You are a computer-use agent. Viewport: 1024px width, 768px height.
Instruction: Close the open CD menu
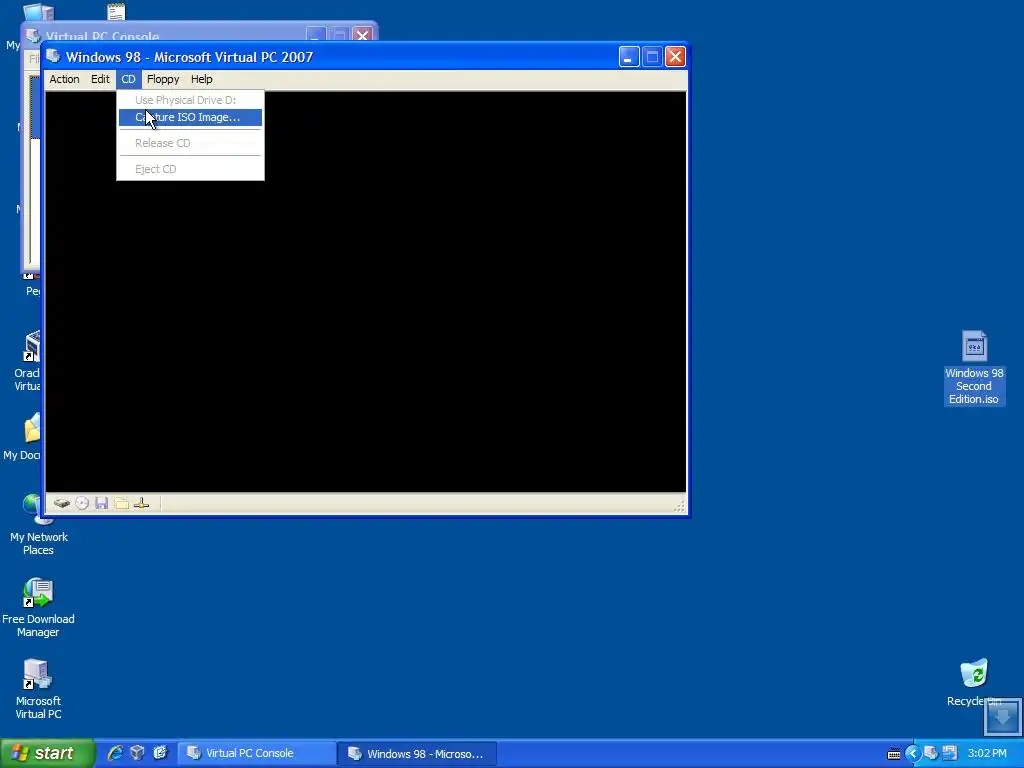point(128,79)
